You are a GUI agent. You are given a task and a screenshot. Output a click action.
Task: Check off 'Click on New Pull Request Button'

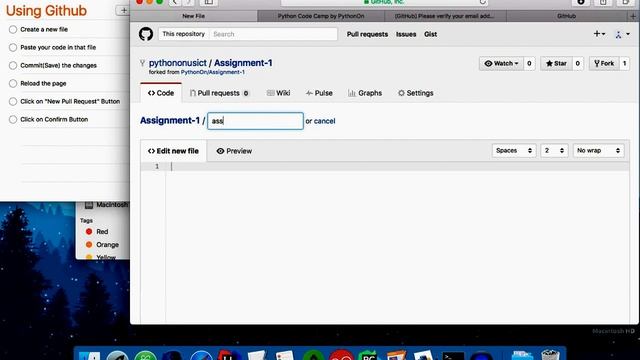(x=13, y=101)
